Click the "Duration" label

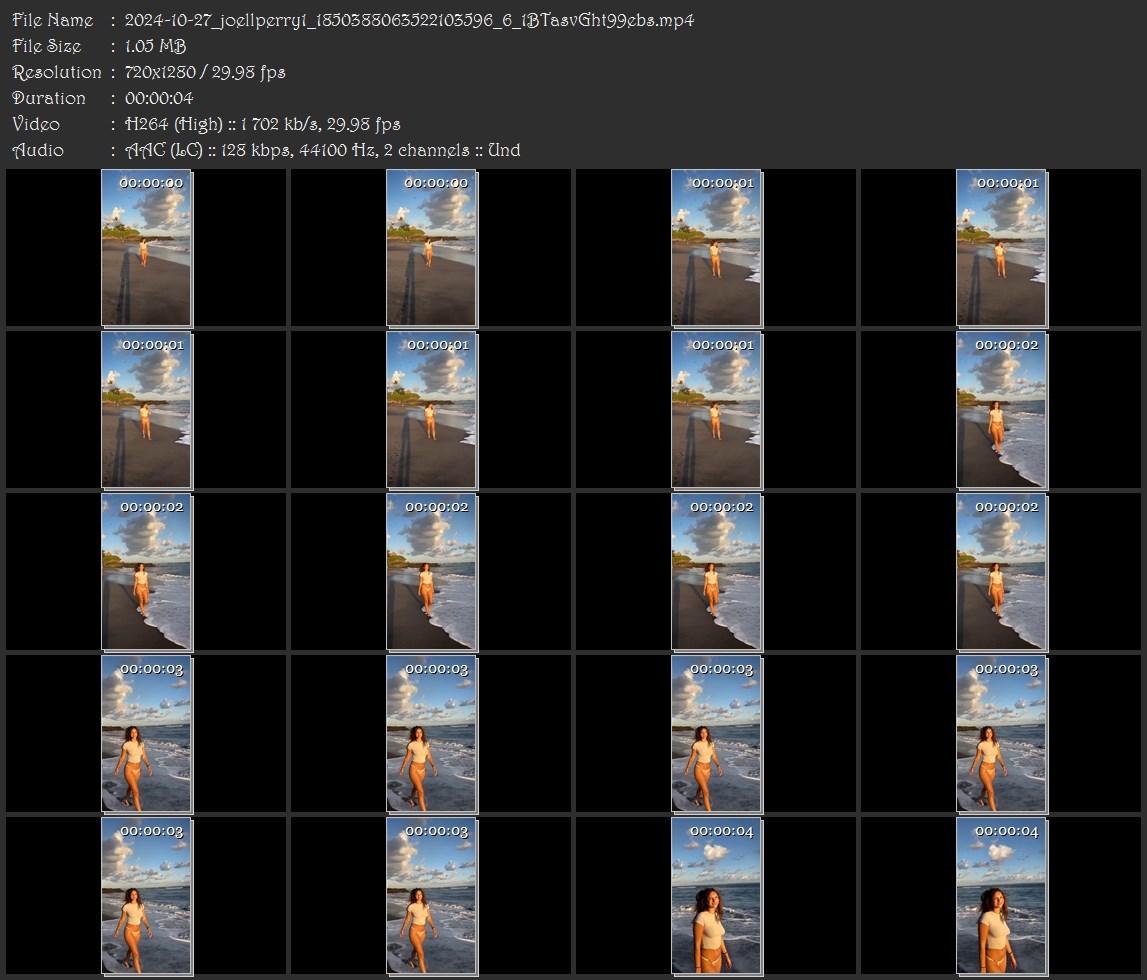pyautogui.click(x=48, y=98)
